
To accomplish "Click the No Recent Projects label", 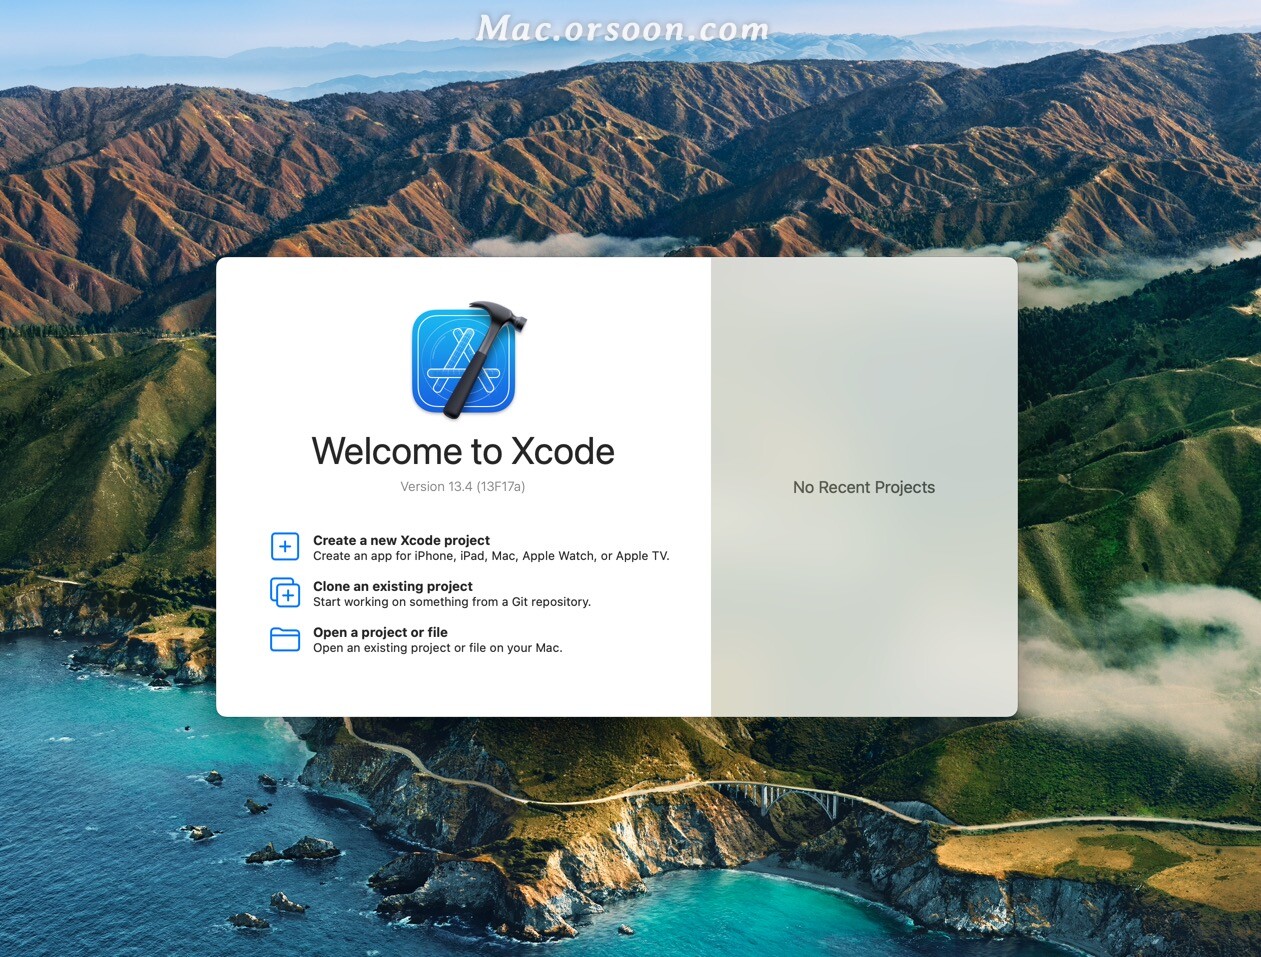I will pyautogui.click(x=863, y=487).
